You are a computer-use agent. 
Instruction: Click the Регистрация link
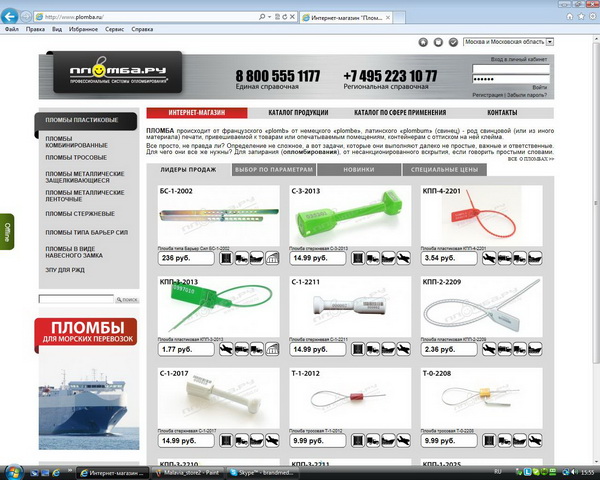pyautogui.click(x=487, y=95)
